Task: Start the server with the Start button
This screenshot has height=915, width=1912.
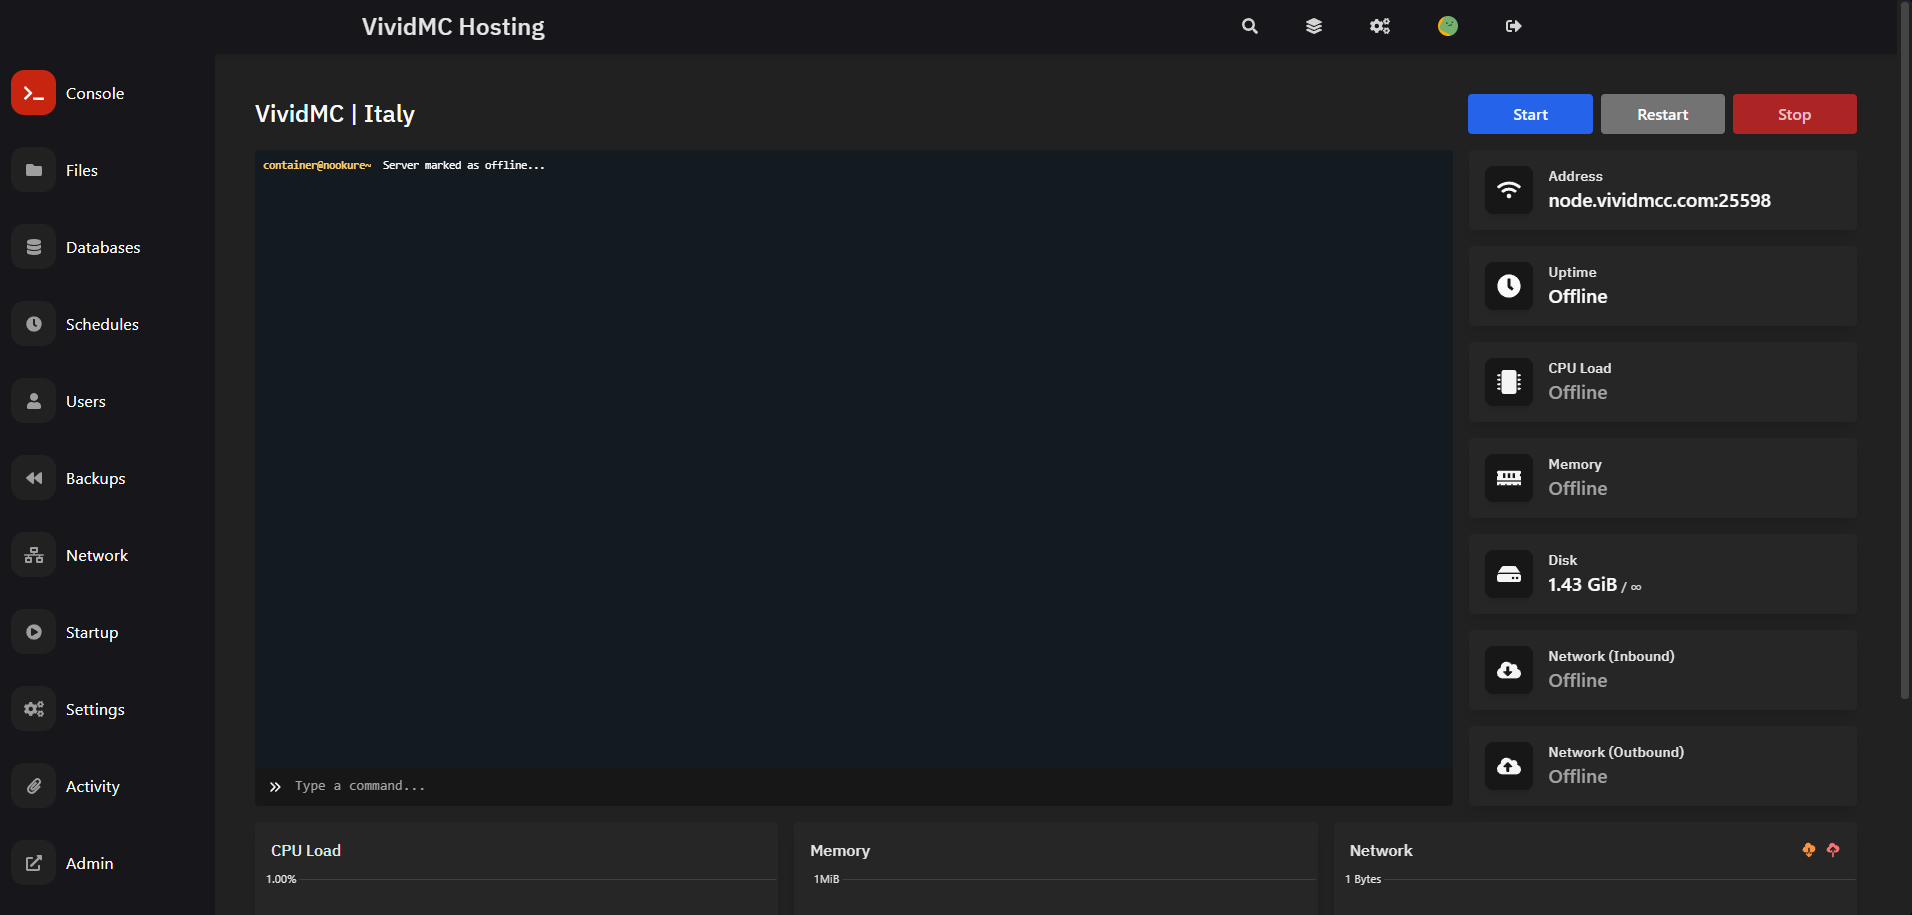Action: point(1530,114)
